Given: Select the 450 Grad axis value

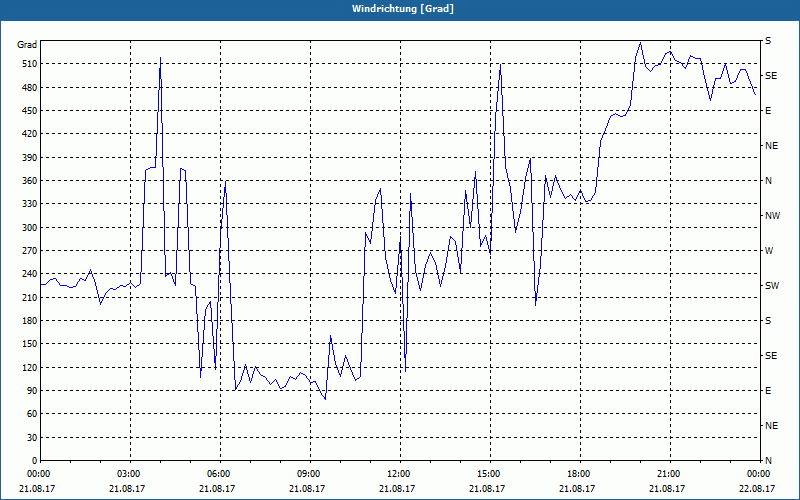Looking at the screenshot, I should click(29, 111).
